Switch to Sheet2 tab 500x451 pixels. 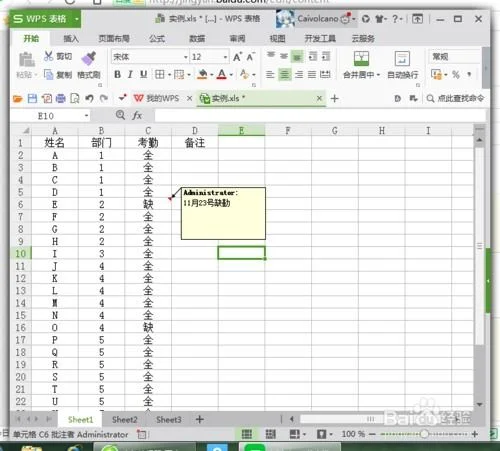[x=125, y=419]
